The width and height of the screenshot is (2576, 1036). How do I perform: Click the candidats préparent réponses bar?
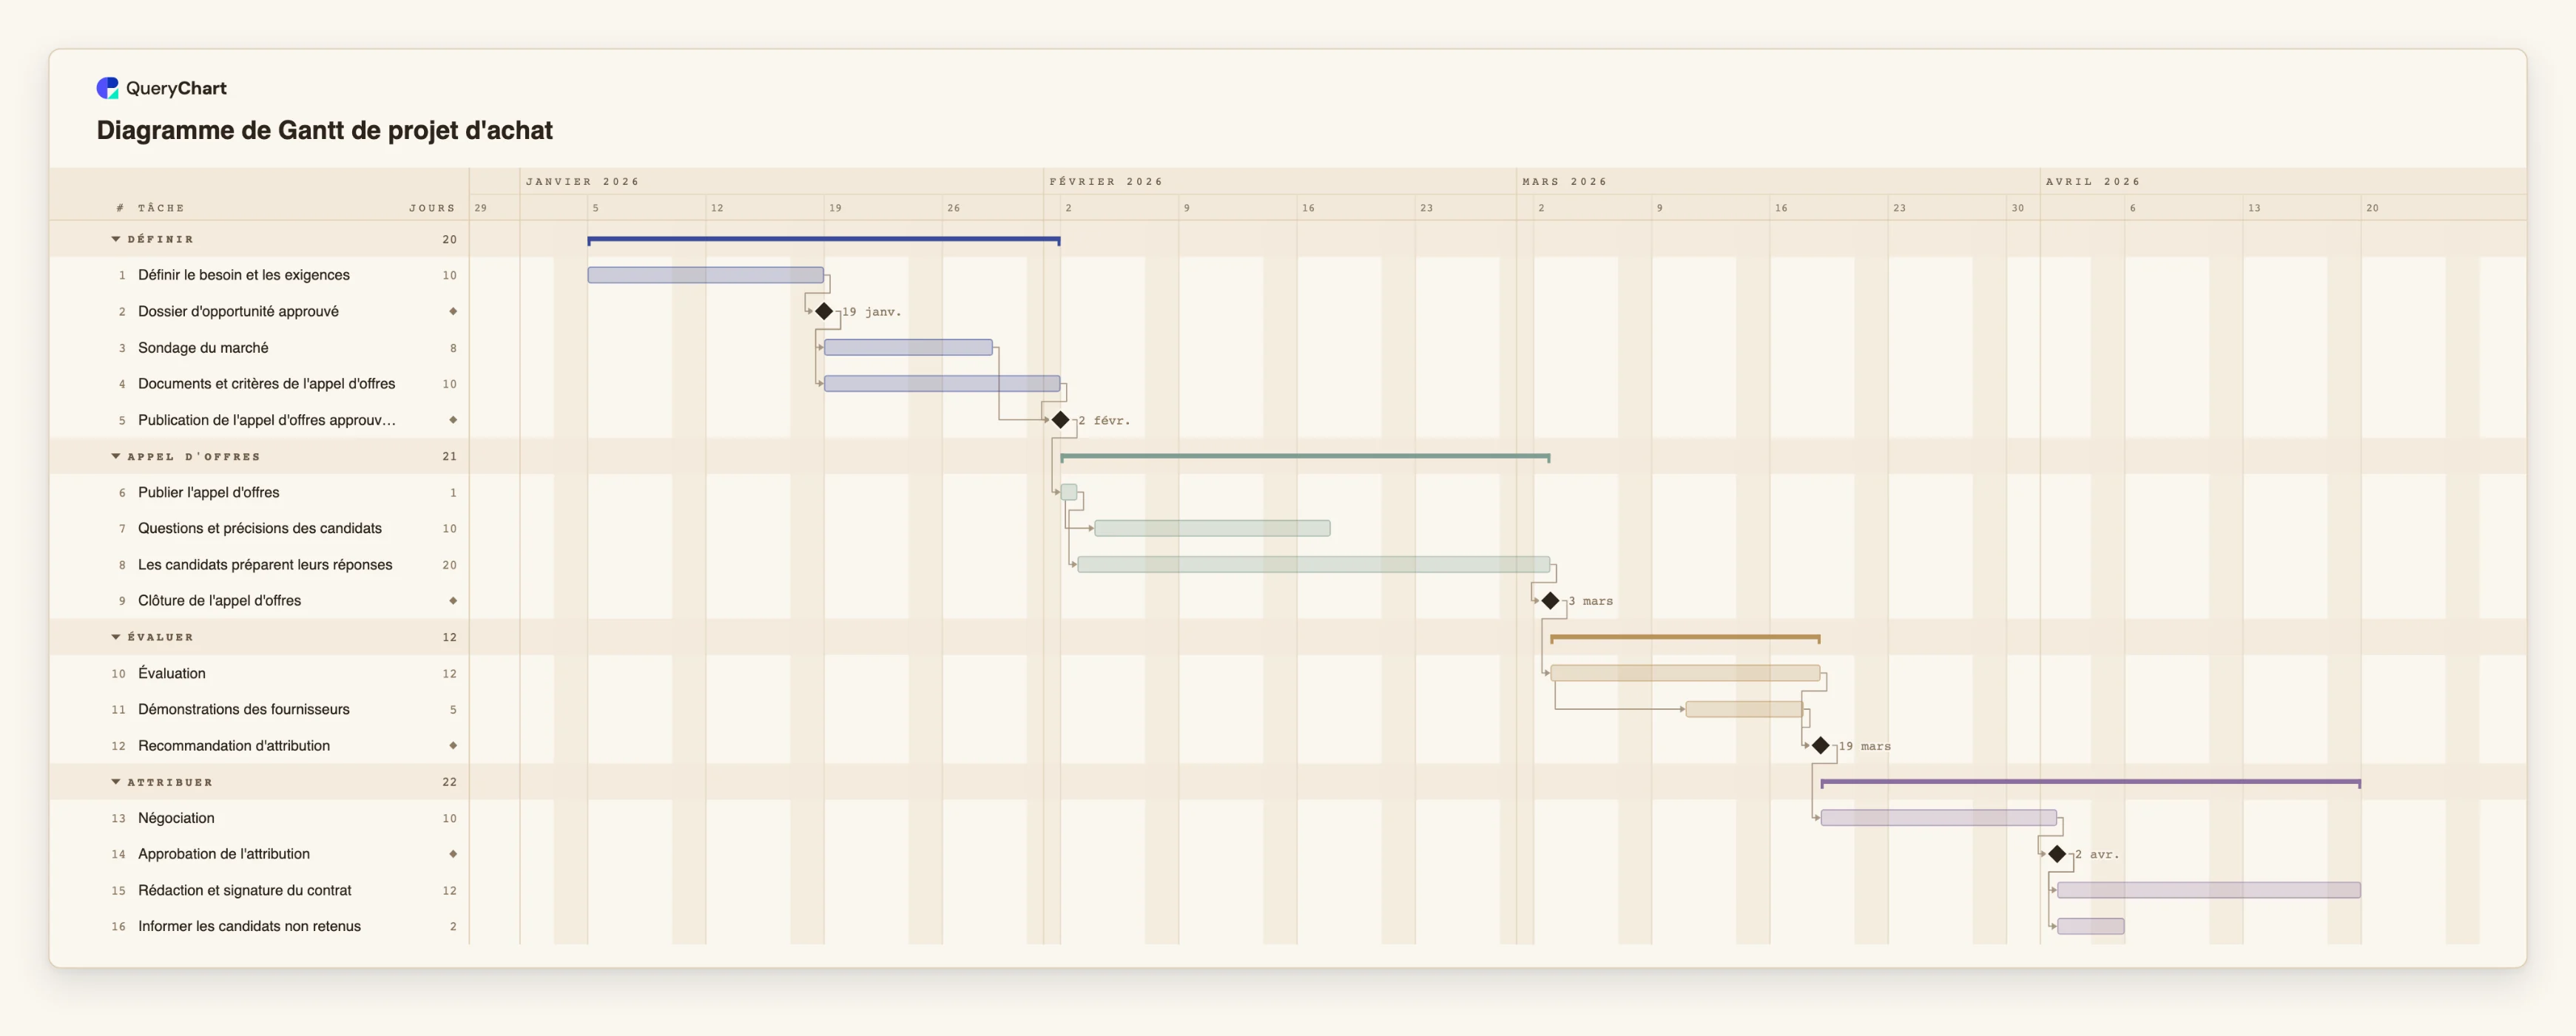(1314, 565)
